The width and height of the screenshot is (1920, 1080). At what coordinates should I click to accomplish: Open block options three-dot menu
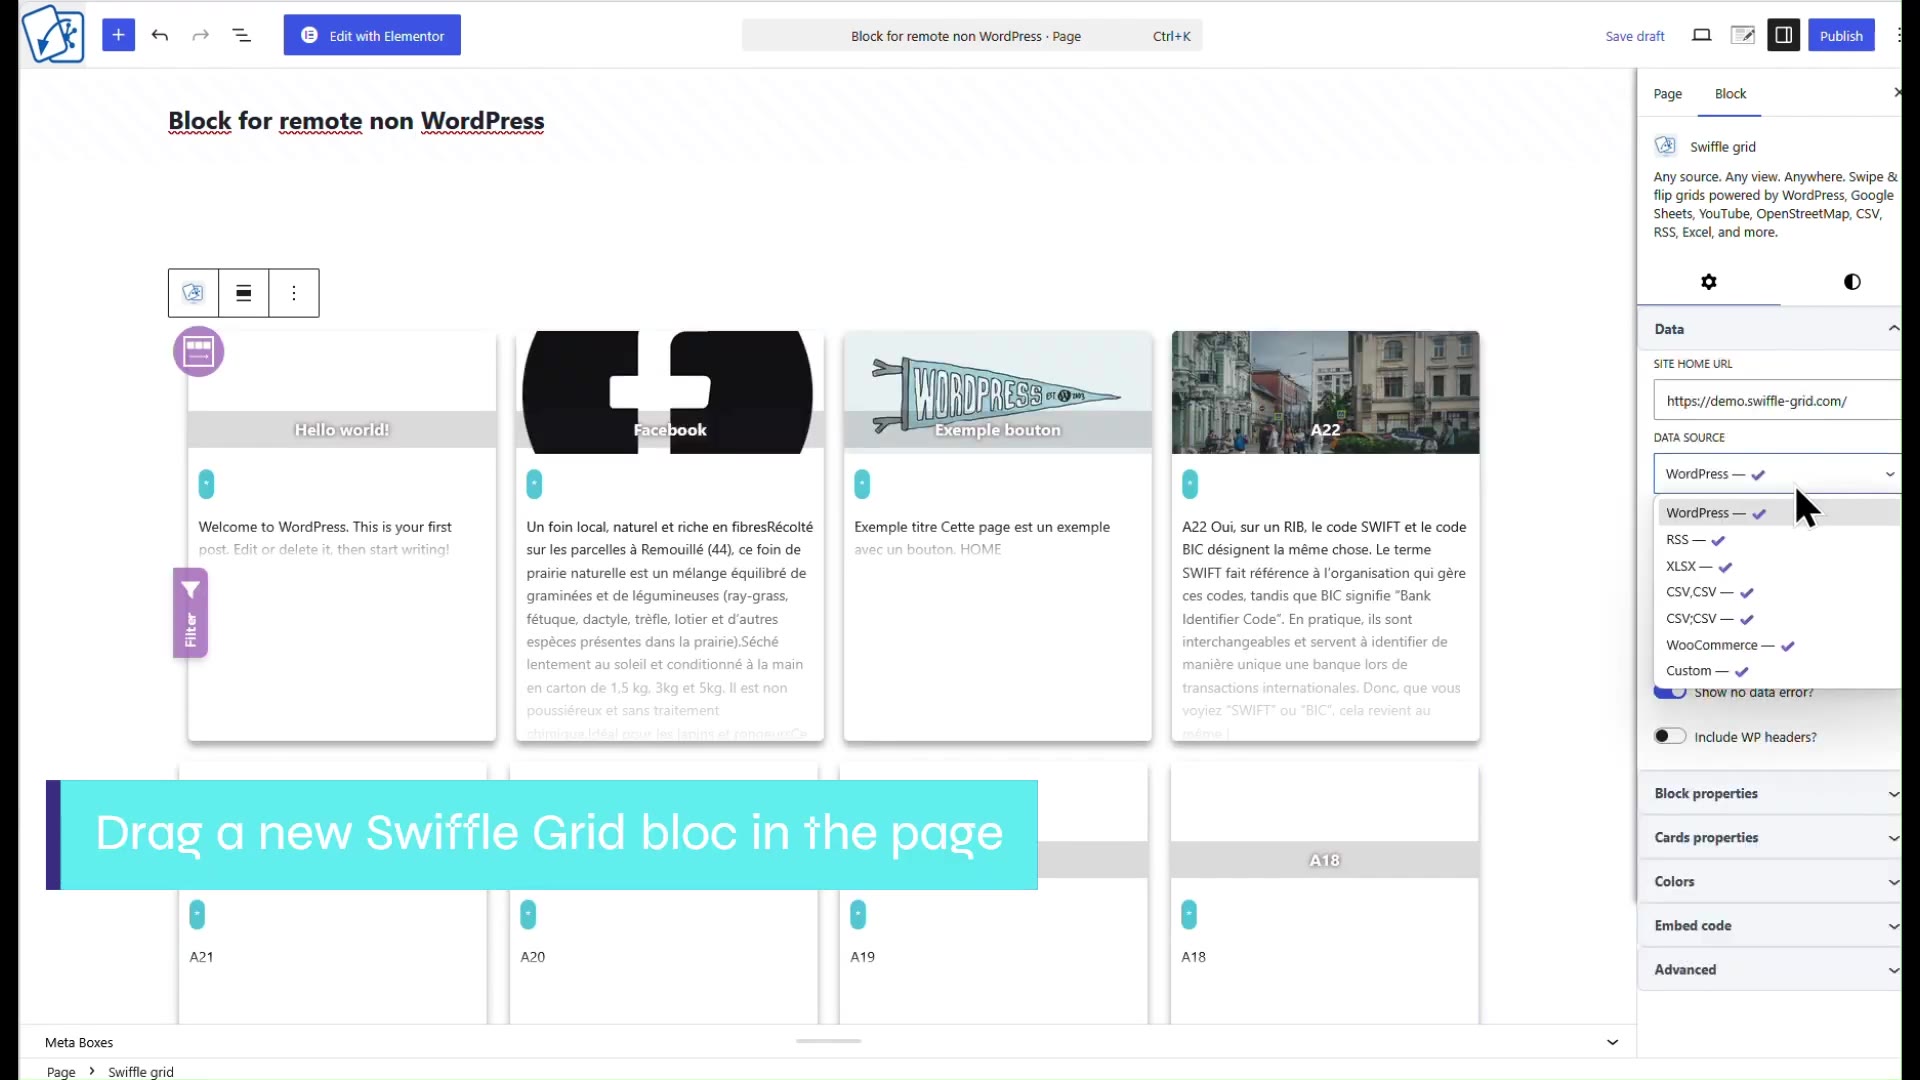[x=294, y=293]
